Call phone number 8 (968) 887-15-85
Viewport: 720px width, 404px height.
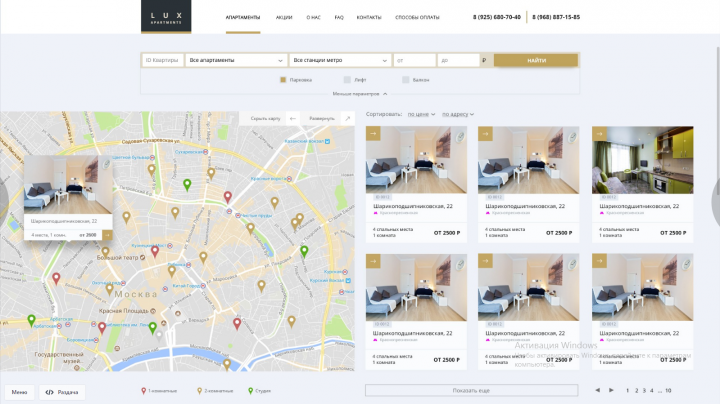click(556, 17)
